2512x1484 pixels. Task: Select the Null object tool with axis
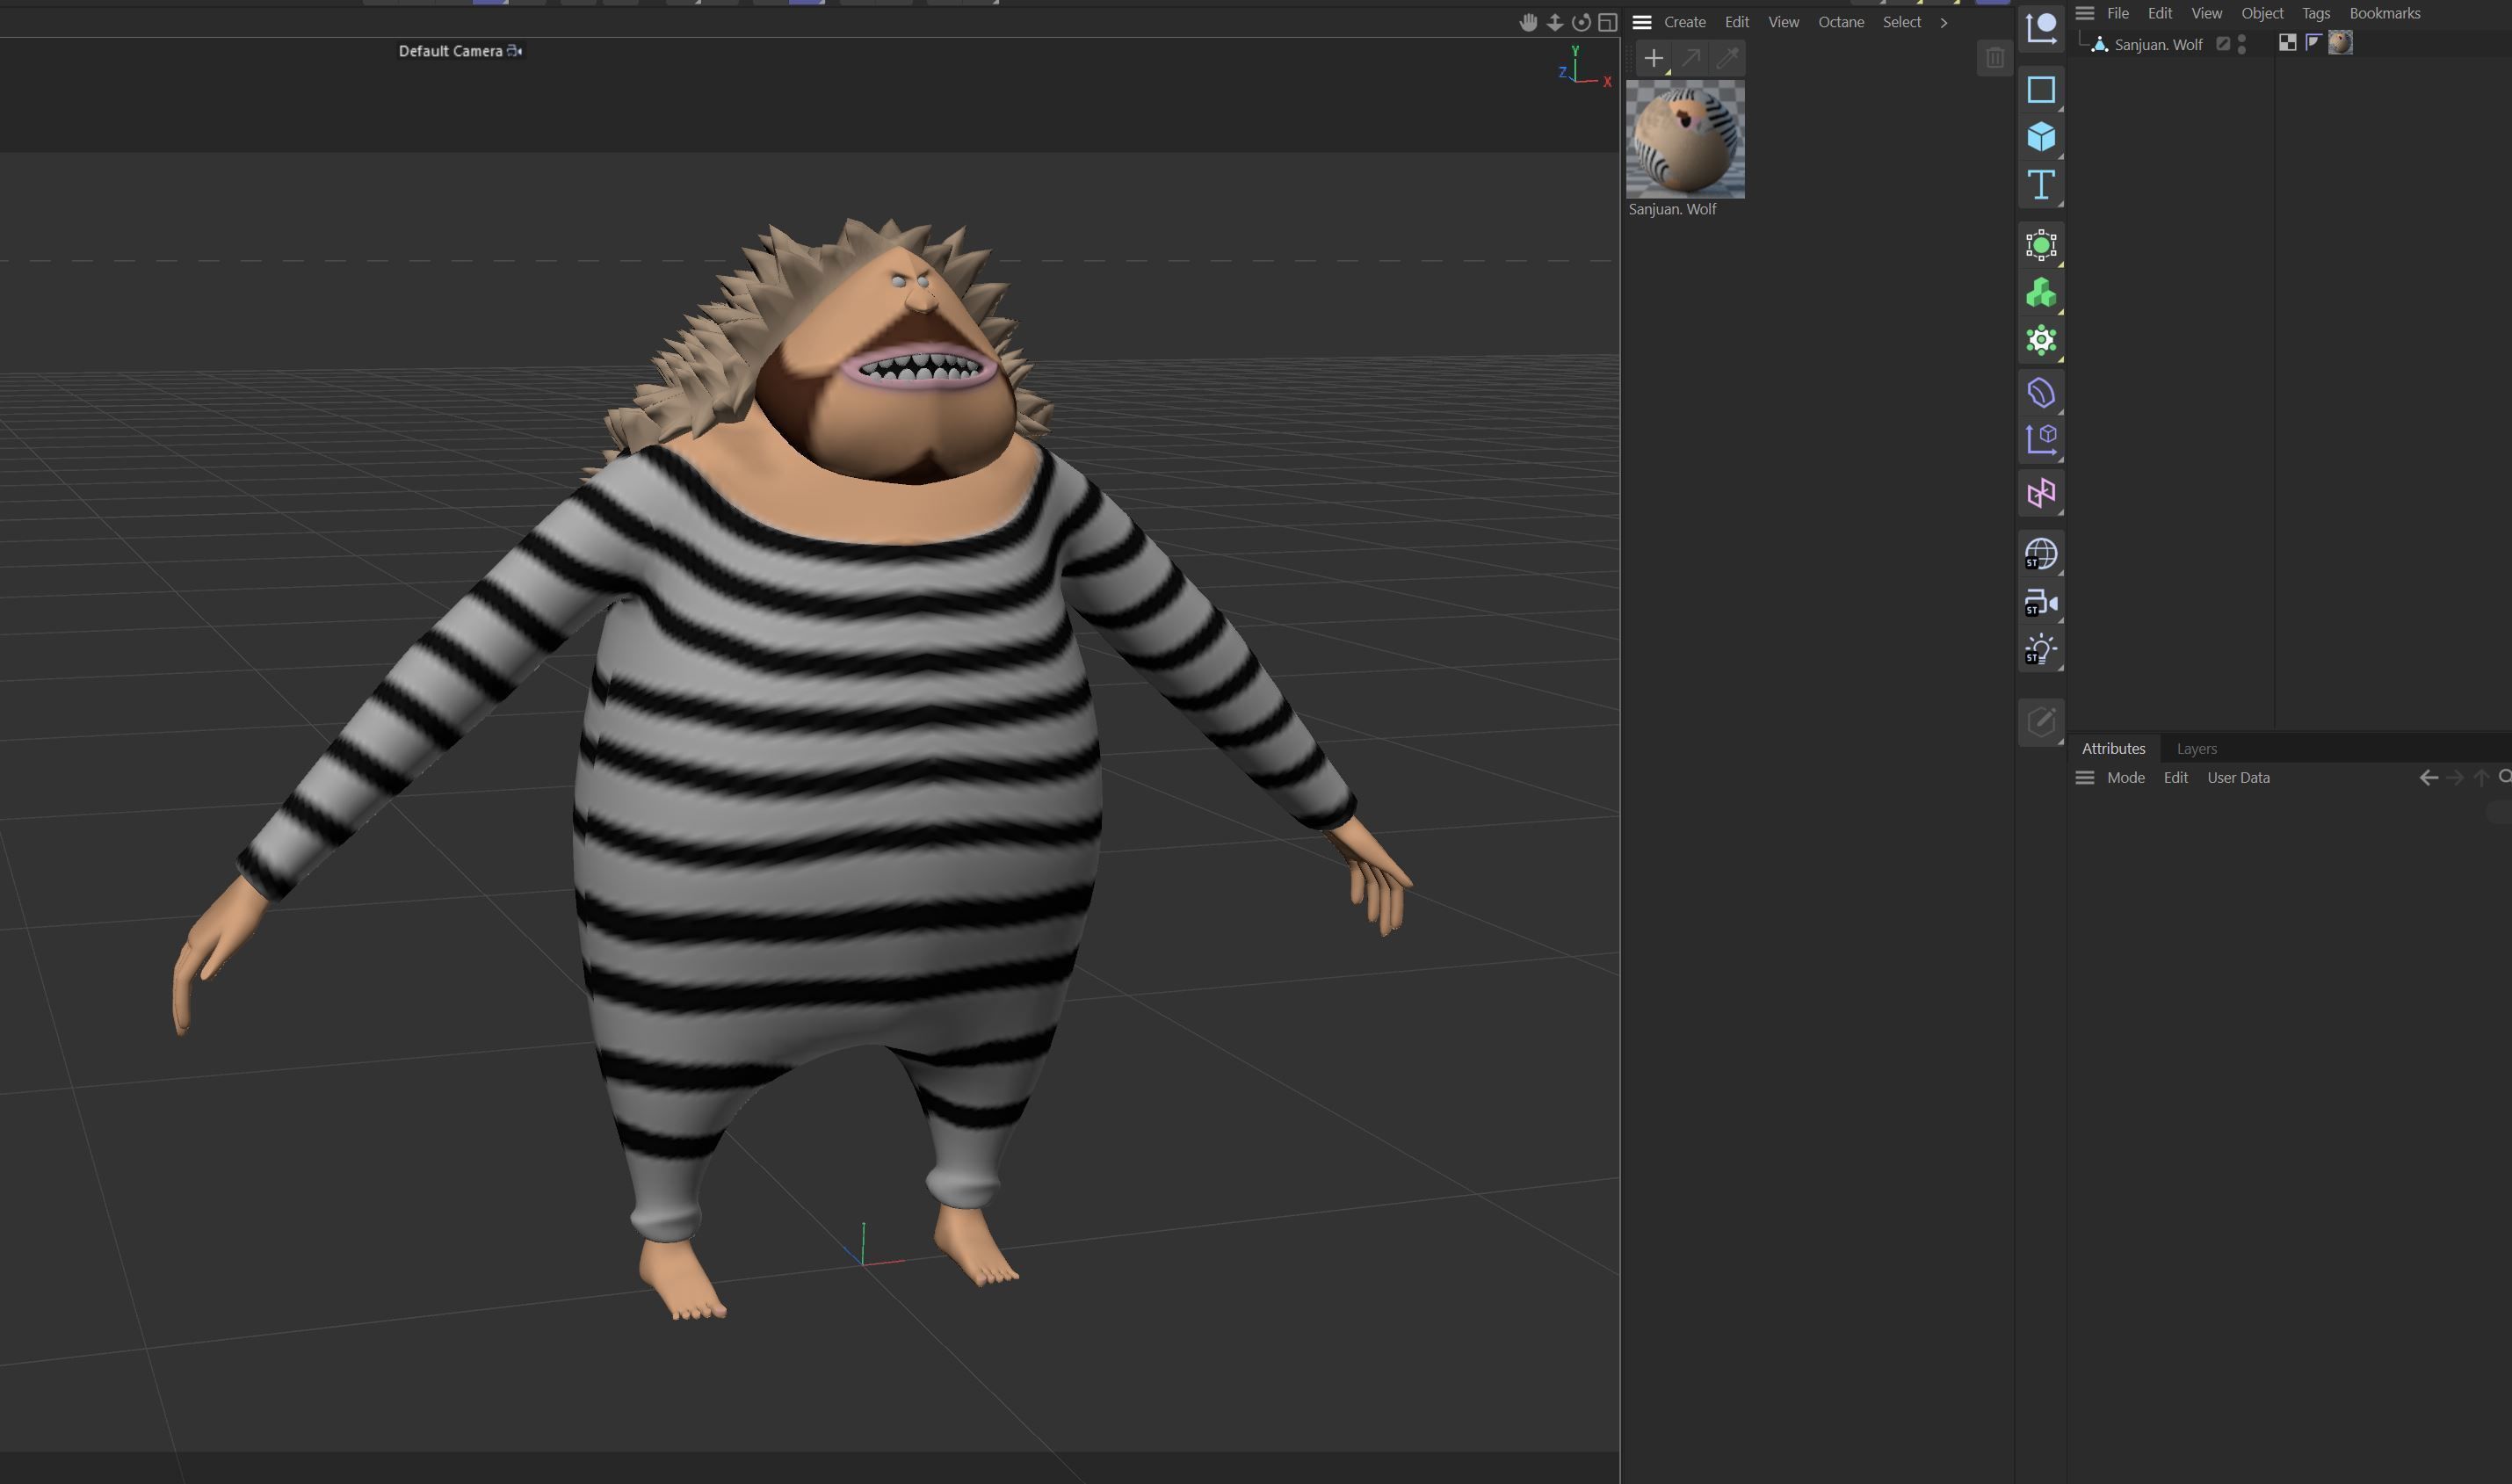(2040, 27)
